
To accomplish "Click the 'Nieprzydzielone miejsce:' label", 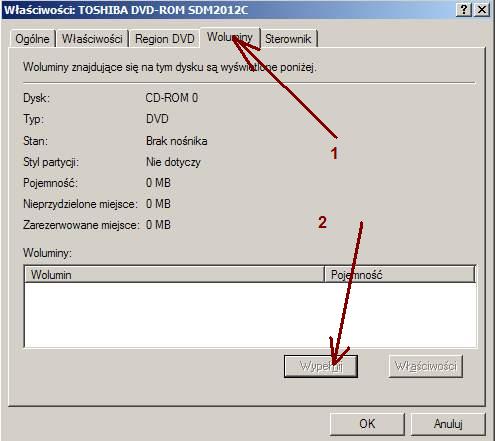I will tap(80, 204).
